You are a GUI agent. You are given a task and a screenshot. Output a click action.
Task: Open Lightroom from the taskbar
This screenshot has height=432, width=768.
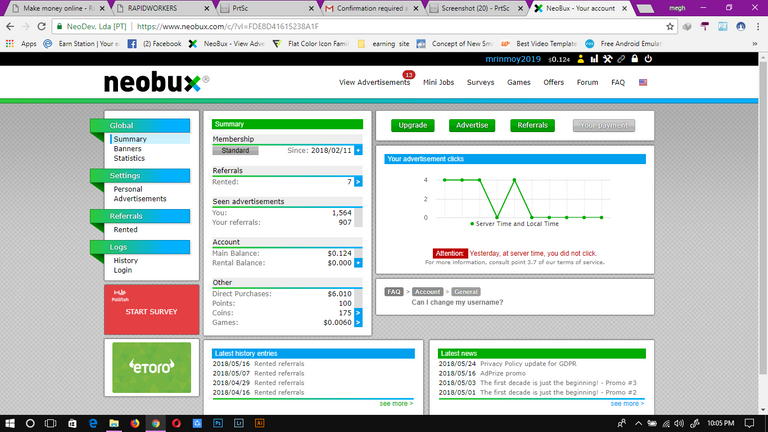click(239, 423)
